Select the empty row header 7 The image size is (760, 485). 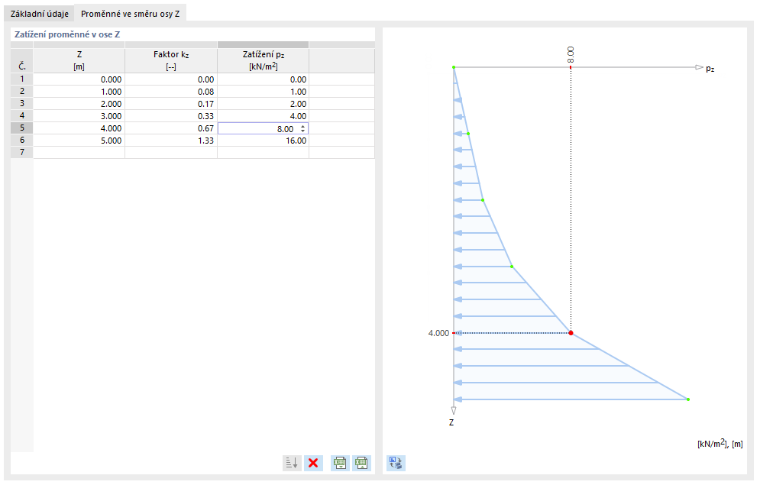[22, 152]
